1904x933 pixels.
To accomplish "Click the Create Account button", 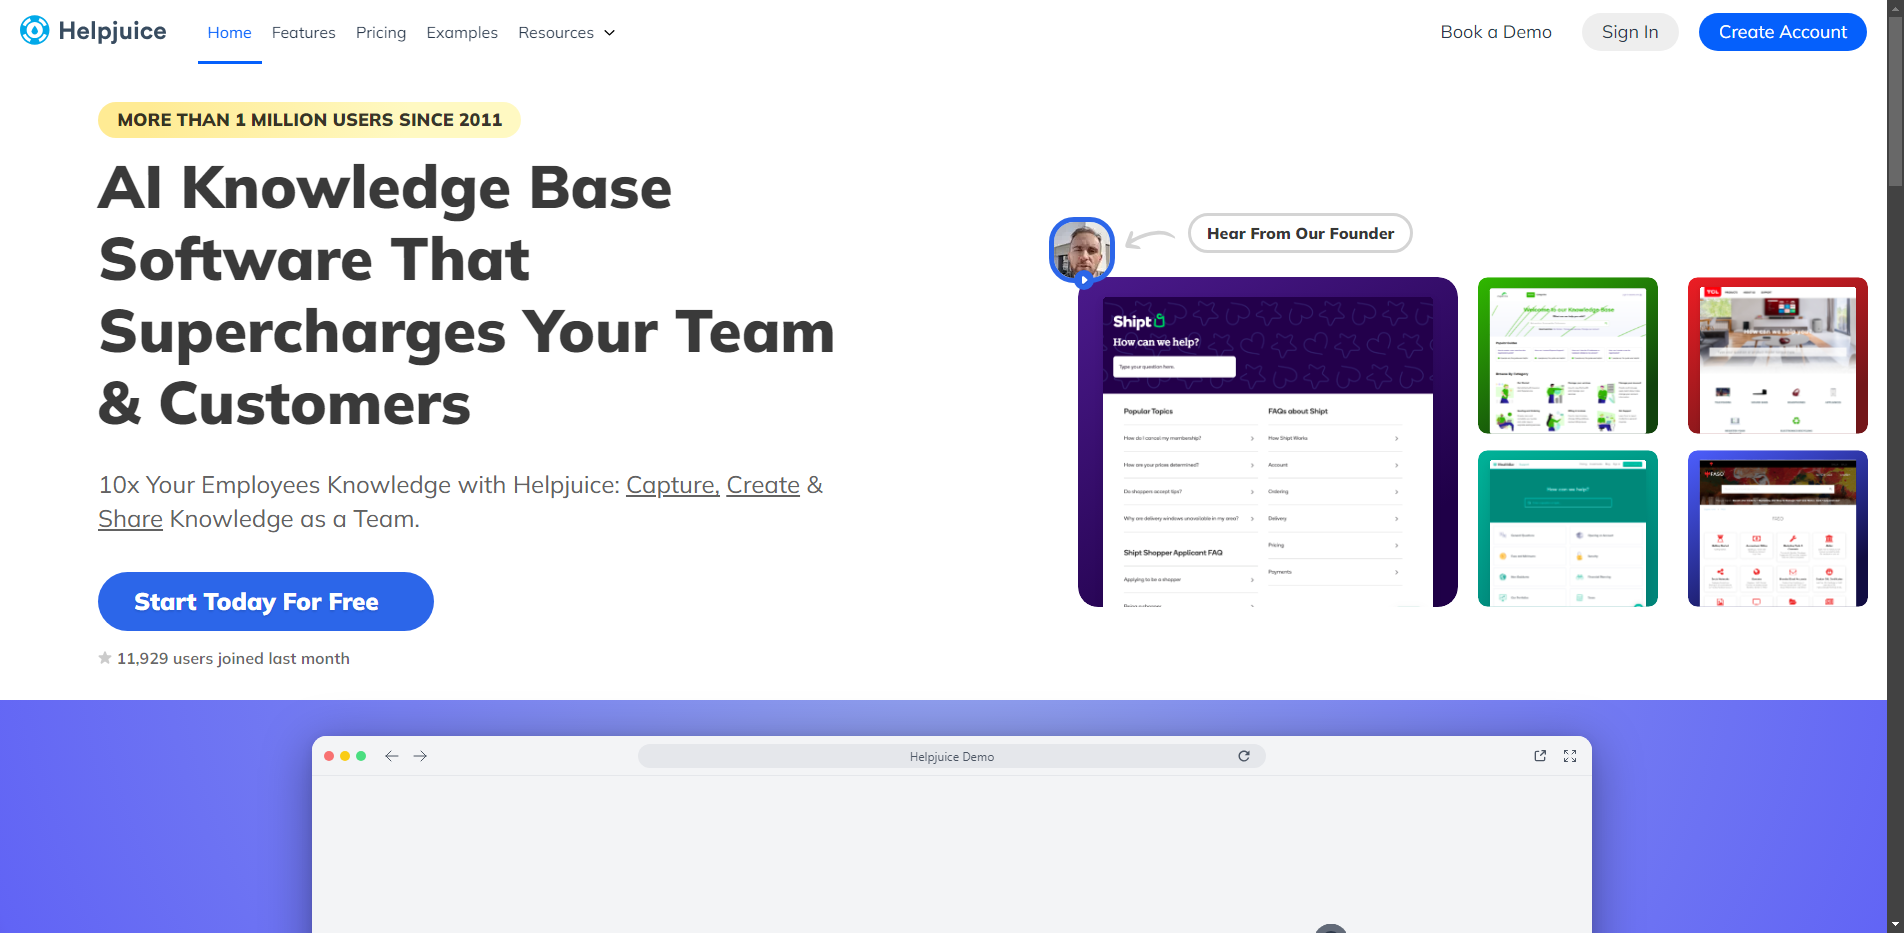I will coord(1782,32).
